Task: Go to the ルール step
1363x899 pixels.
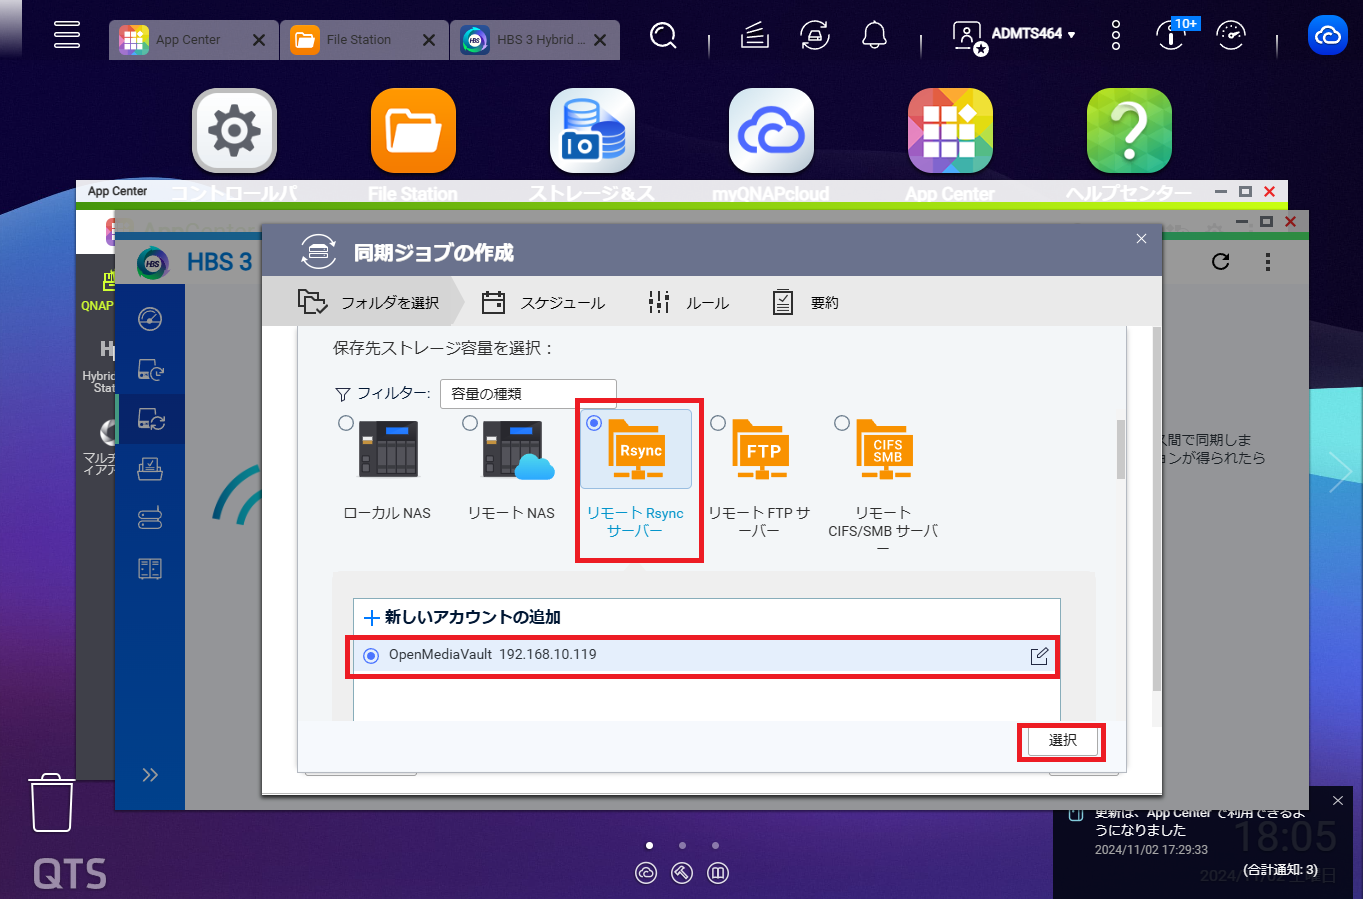Action: (688, 302)
